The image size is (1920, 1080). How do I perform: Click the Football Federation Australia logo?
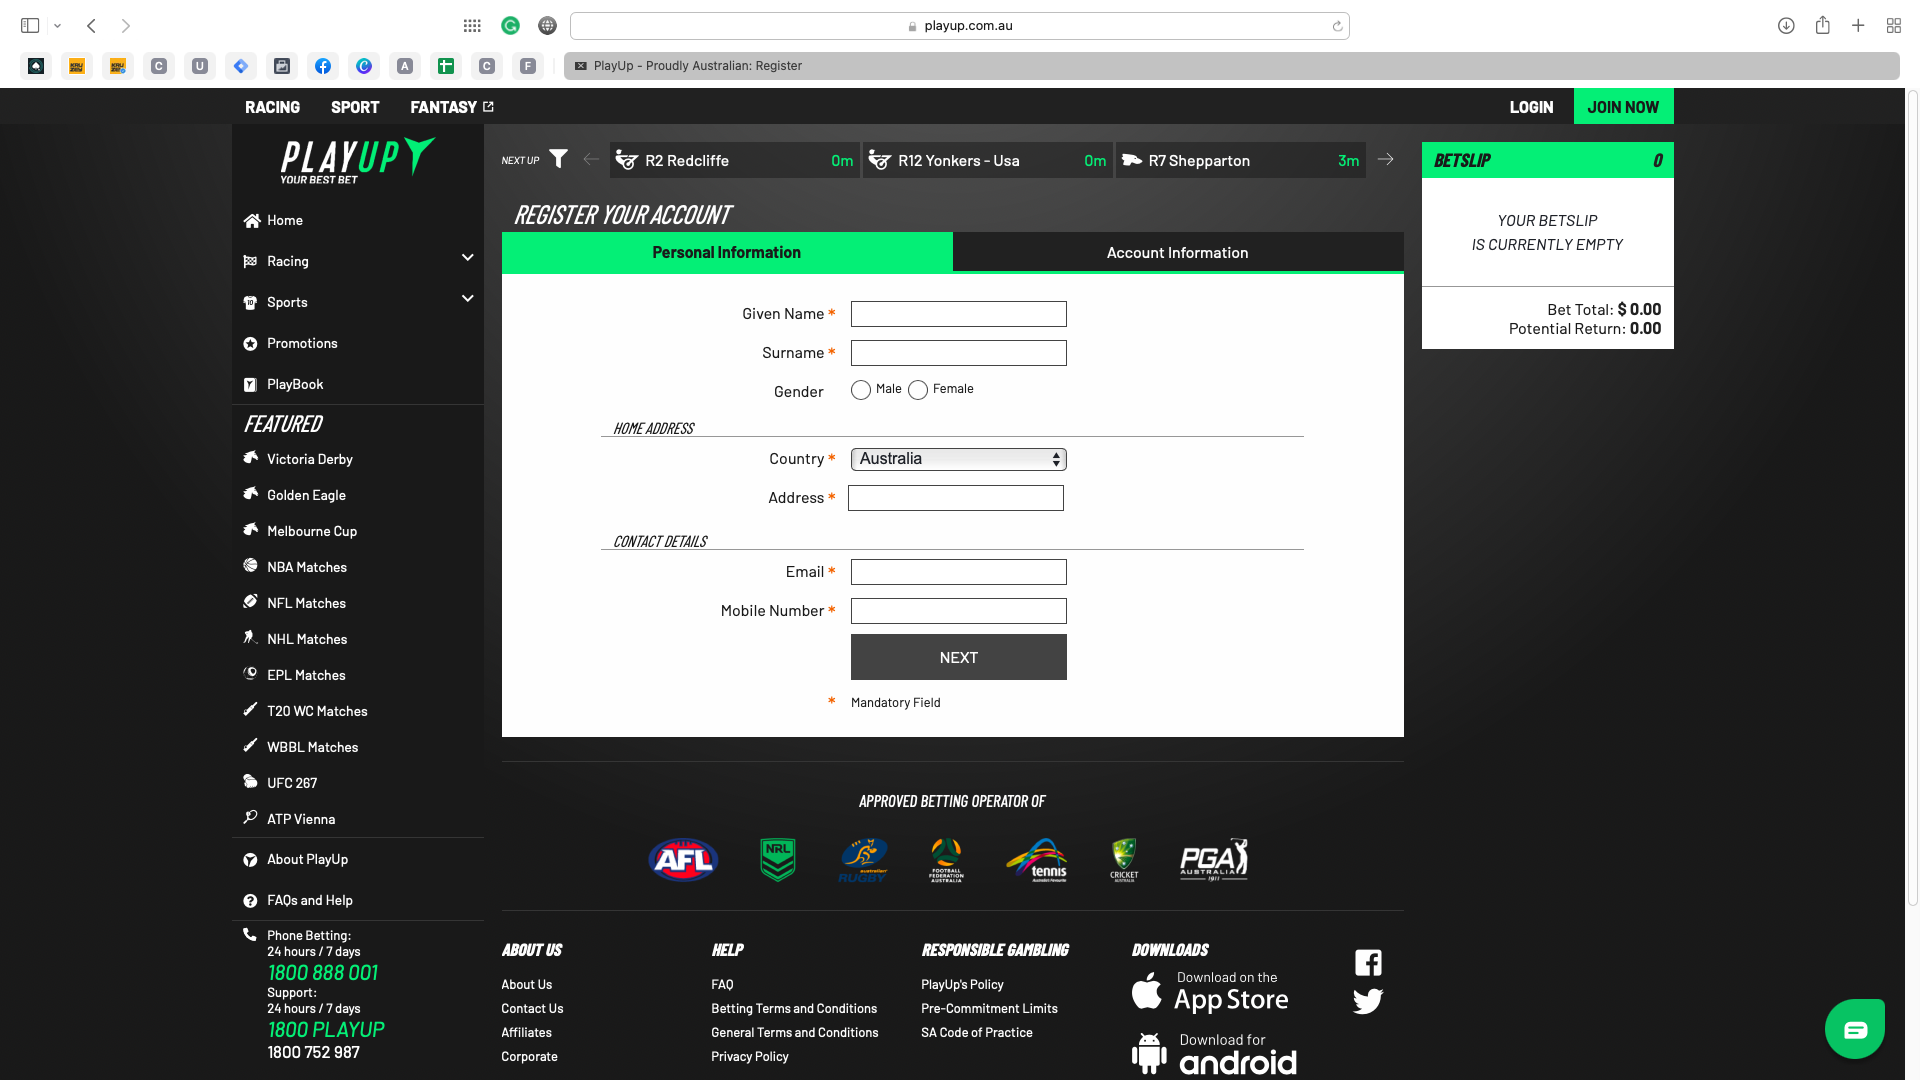[x=946, y=860]
